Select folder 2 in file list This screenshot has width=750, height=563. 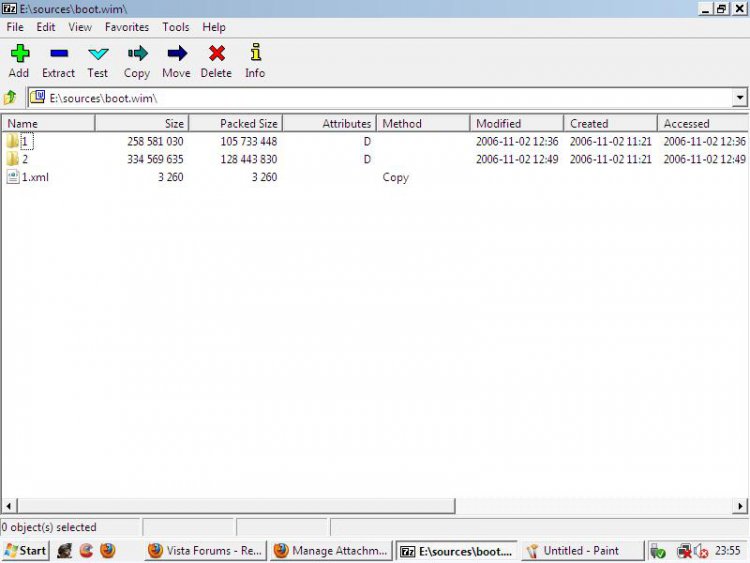click(24, 160)
